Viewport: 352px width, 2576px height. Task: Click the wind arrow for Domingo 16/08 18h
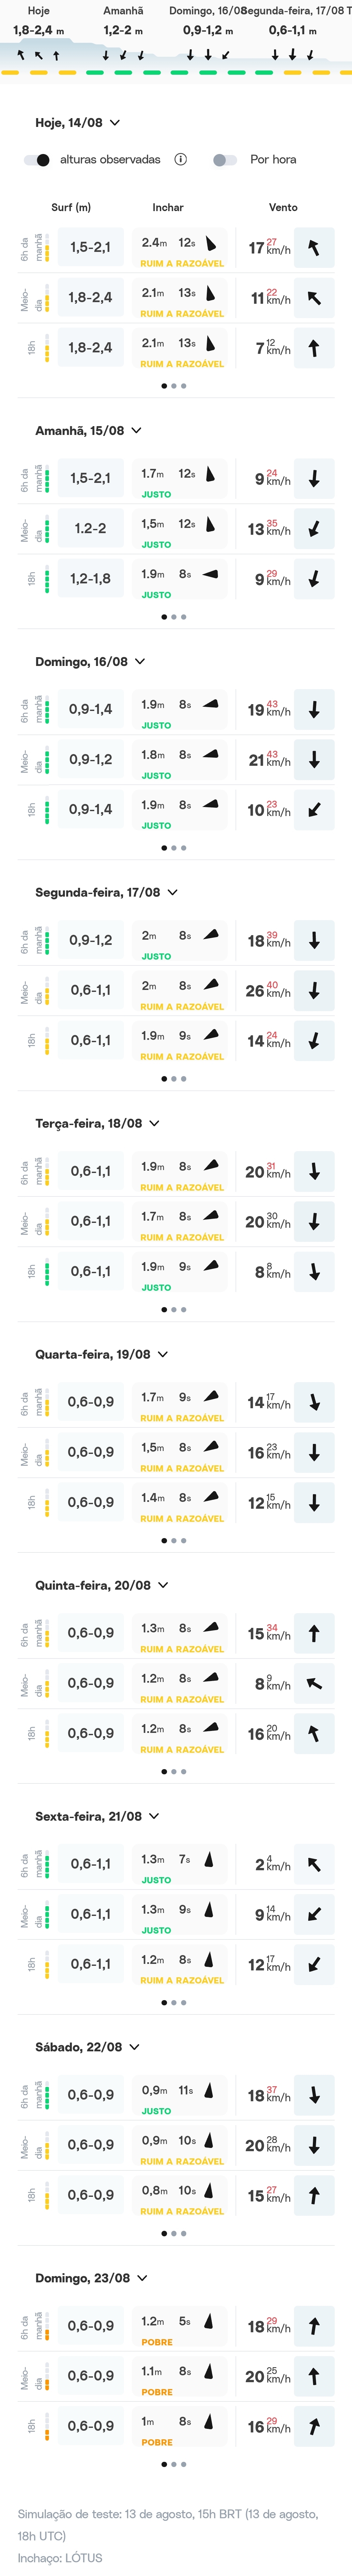tap(314, 810)
